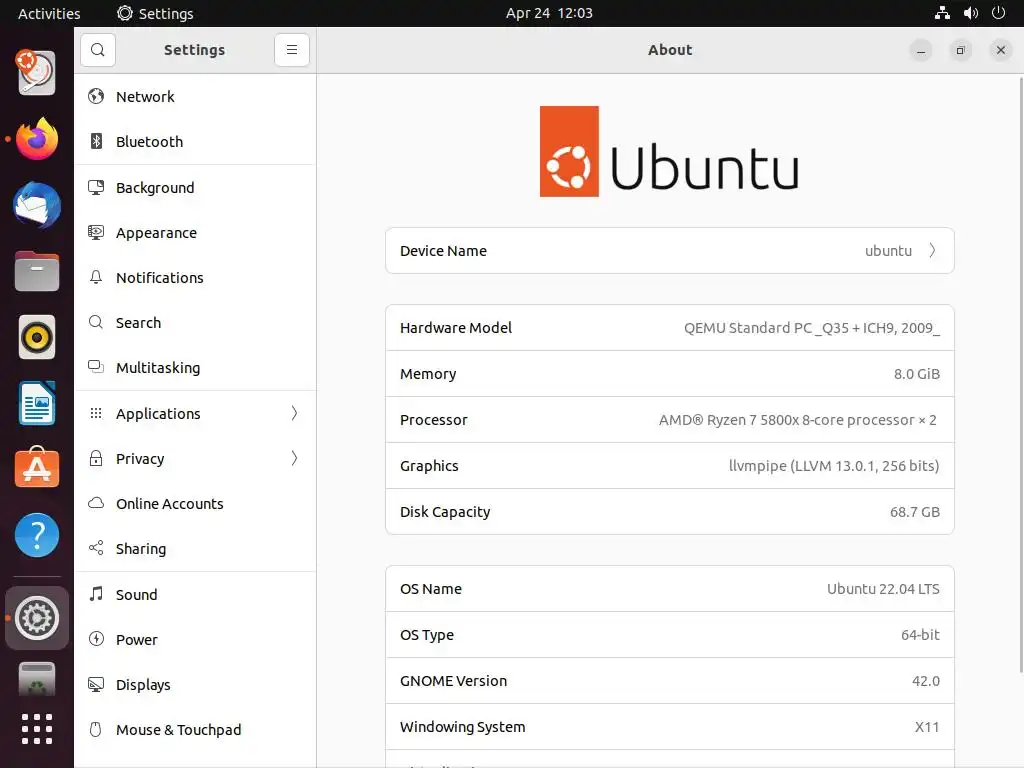The height and width of the screenshot is (768, 1024).
Task: Click the Bluetooth icon in the sidebar
Action: tap(96, 142)
